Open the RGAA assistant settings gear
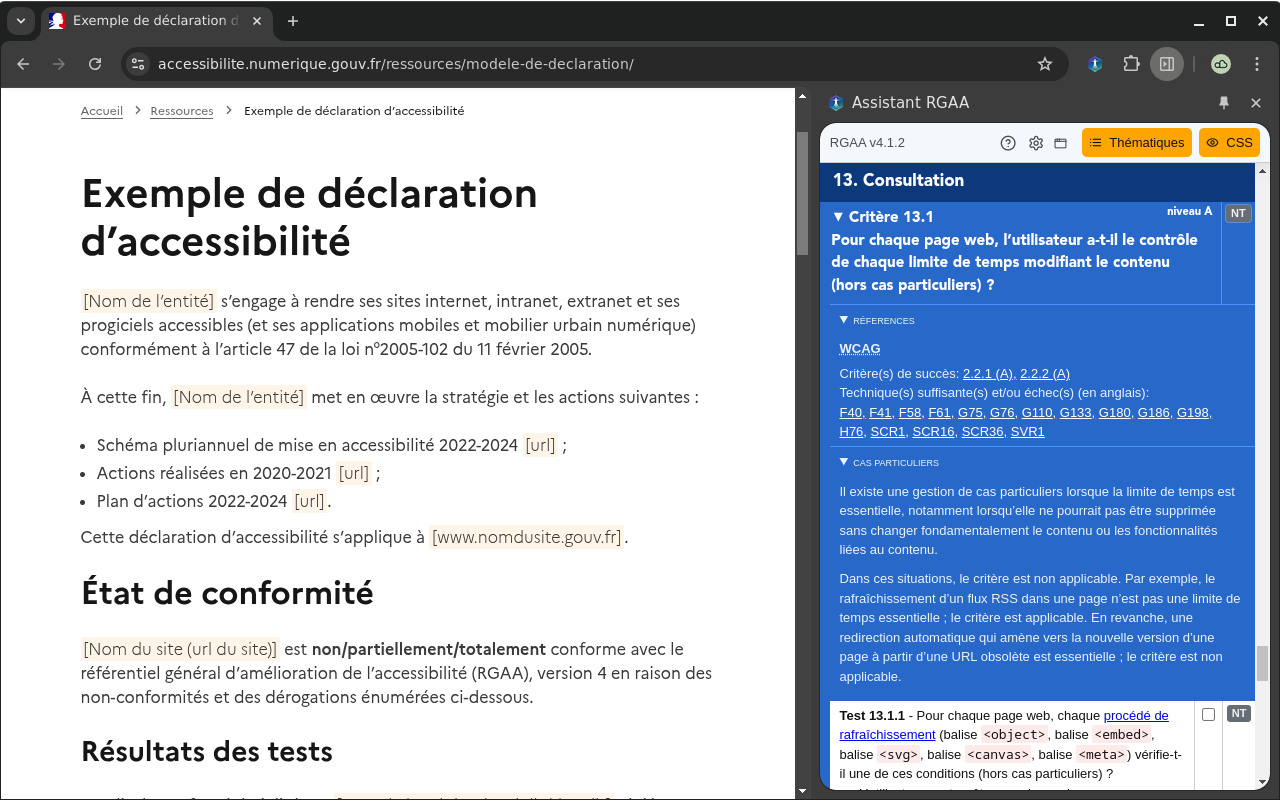The image size is (1280, 800). pyautogui.click(x=1036, y=143)
